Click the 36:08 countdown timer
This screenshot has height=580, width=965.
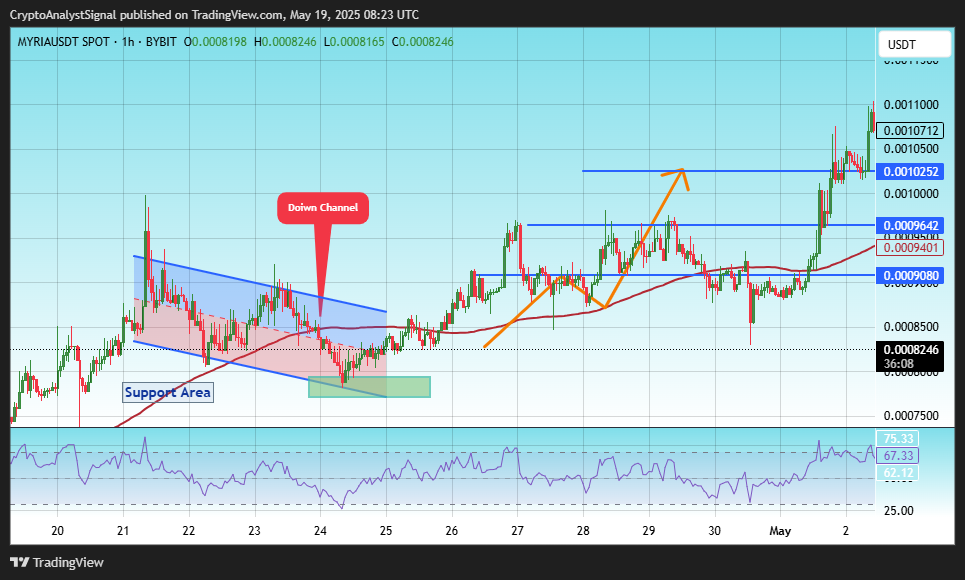[x=899, y=364]
